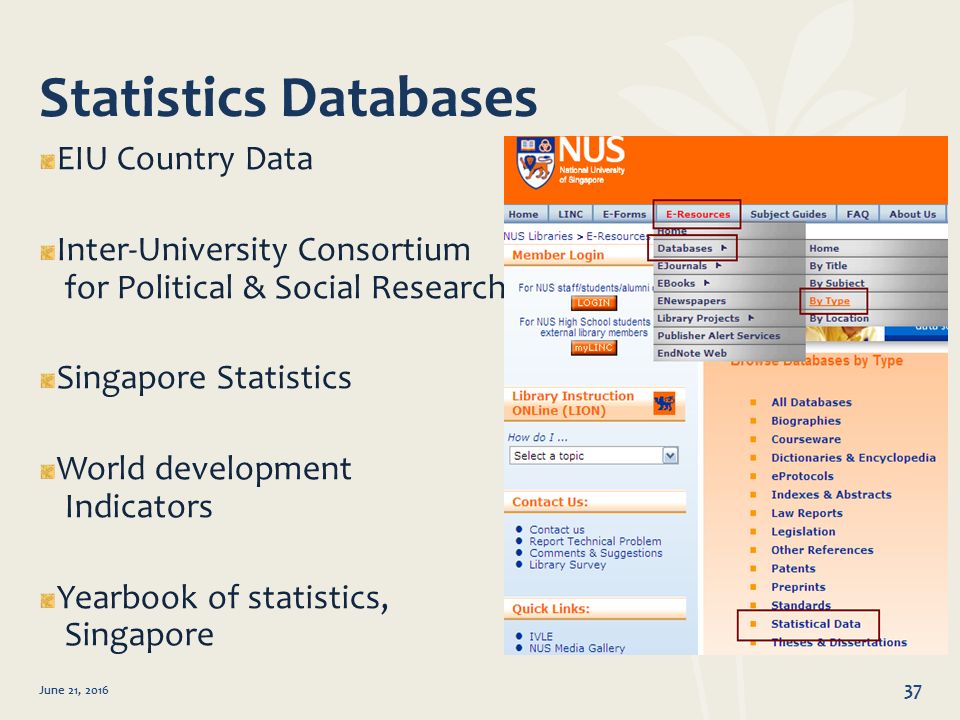Image resolution: width=960 pixels, height=720 pixels.
Task: Click the NUS crest logo
Action: 536,162
